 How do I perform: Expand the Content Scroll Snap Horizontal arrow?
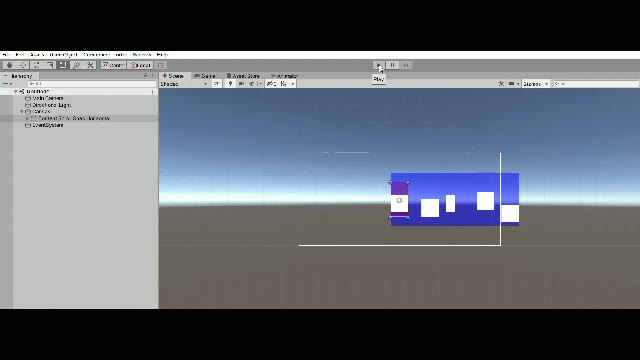[27, 118]
